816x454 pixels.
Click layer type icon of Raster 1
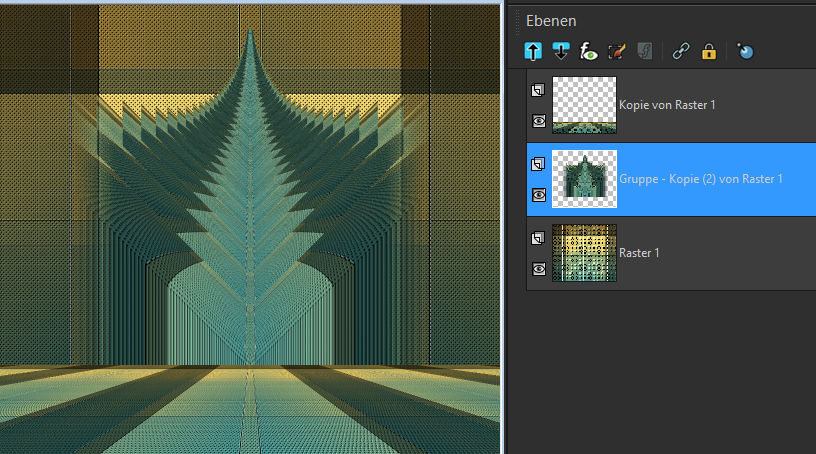[x=538, y=238]
